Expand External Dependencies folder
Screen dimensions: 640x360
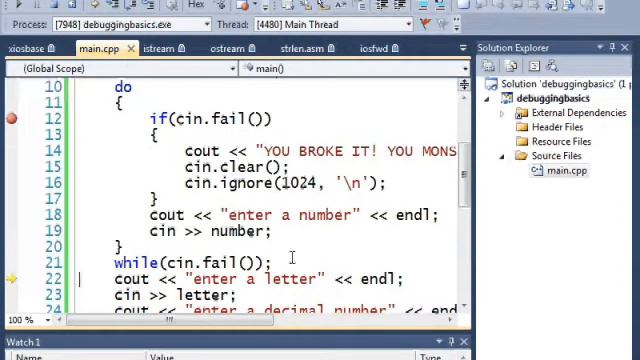(x=502, y=113)
